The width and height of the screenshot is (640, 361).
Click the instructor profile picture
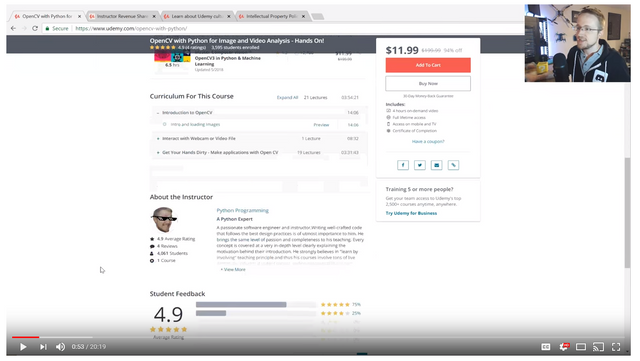pyautogui.click(x=164, y=220)
